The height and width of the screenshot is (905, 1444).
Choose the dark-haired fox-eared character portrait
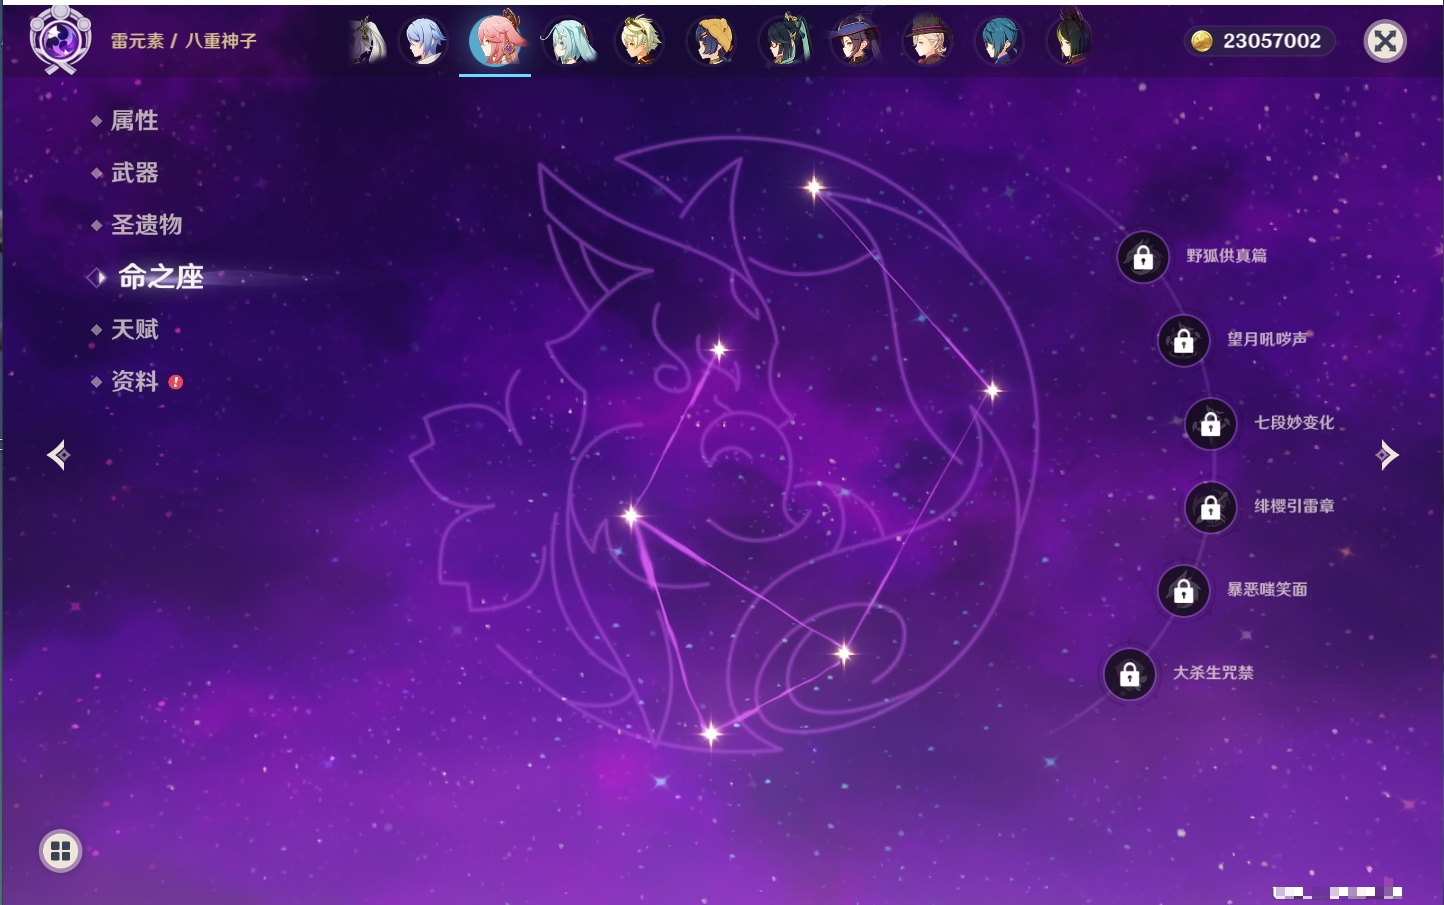[x=1070, y=41]
